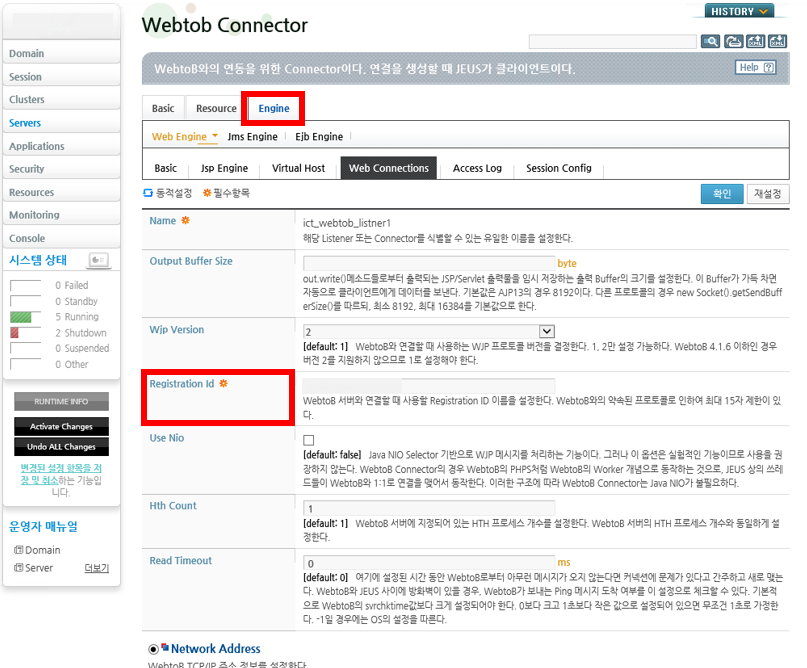Click the Hth Count input field
807x668 pixels.
click(429, 508)
